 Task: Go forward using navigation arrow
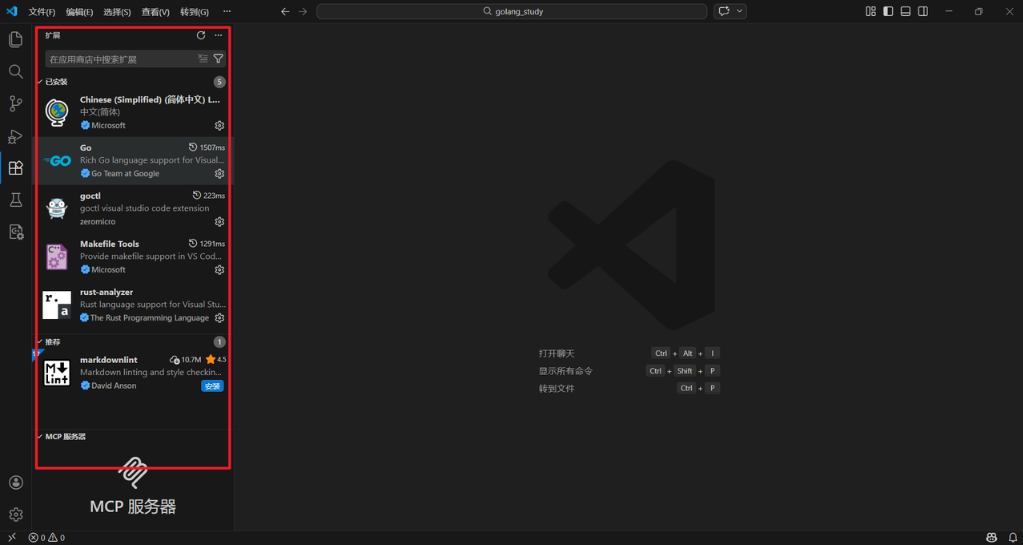click(303, 11)
